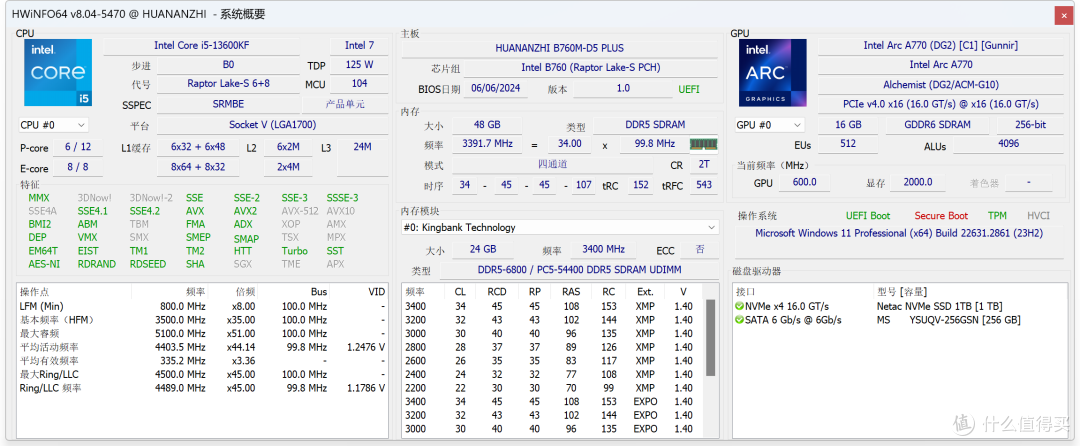Click the tRC value 152
This screenshot has width=1080, height=446.
tap(641, 185)
